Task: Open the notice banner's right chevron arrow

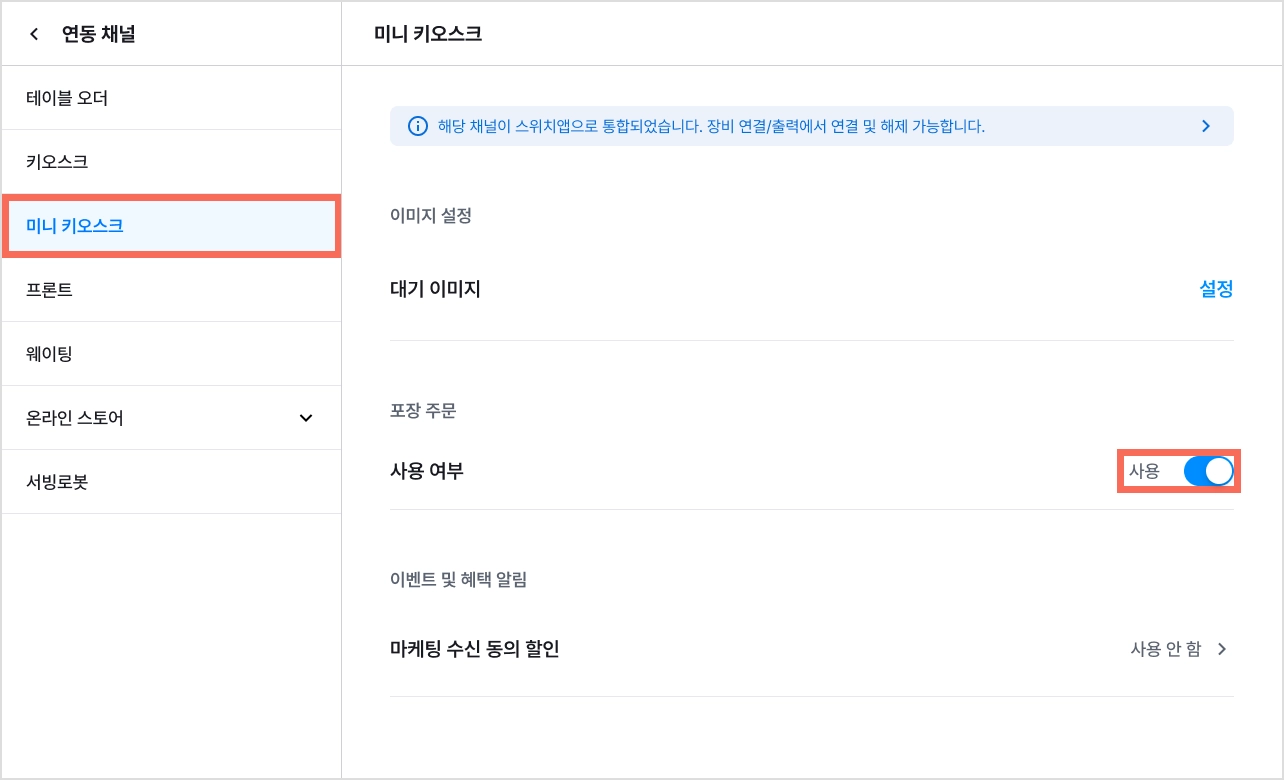Action: [x=1205, y=127]
